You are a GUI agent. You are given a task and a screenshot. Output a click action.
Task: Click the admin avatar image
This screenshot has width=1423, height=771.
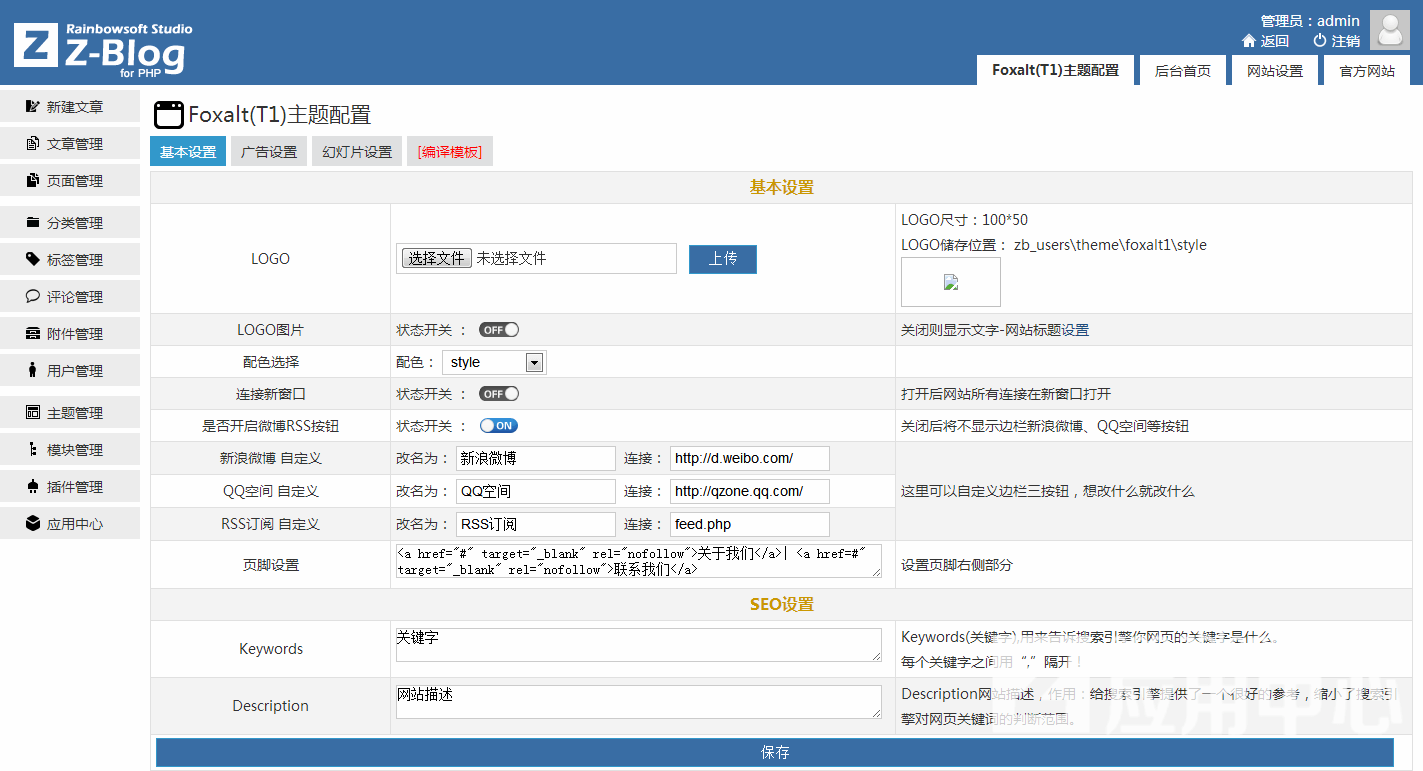coord(1389,30)
